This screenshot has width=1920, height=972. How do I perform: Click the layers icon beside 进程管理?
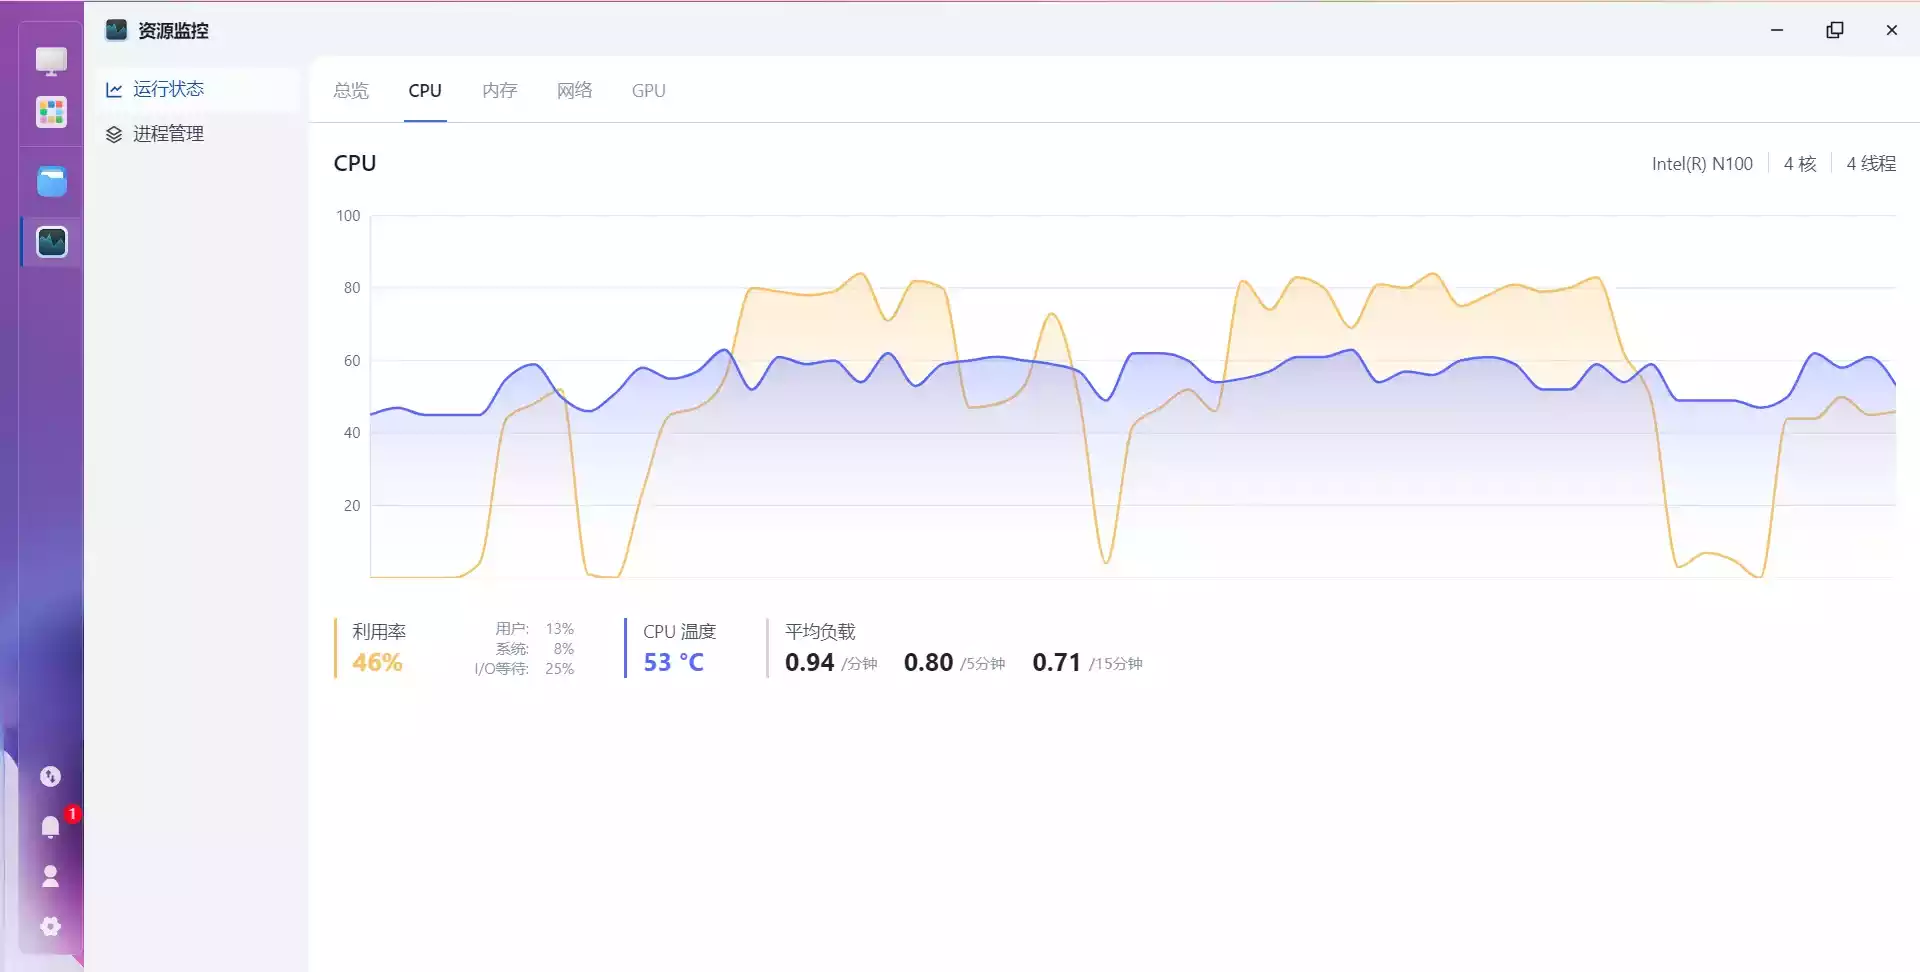(x=114, y=134)
